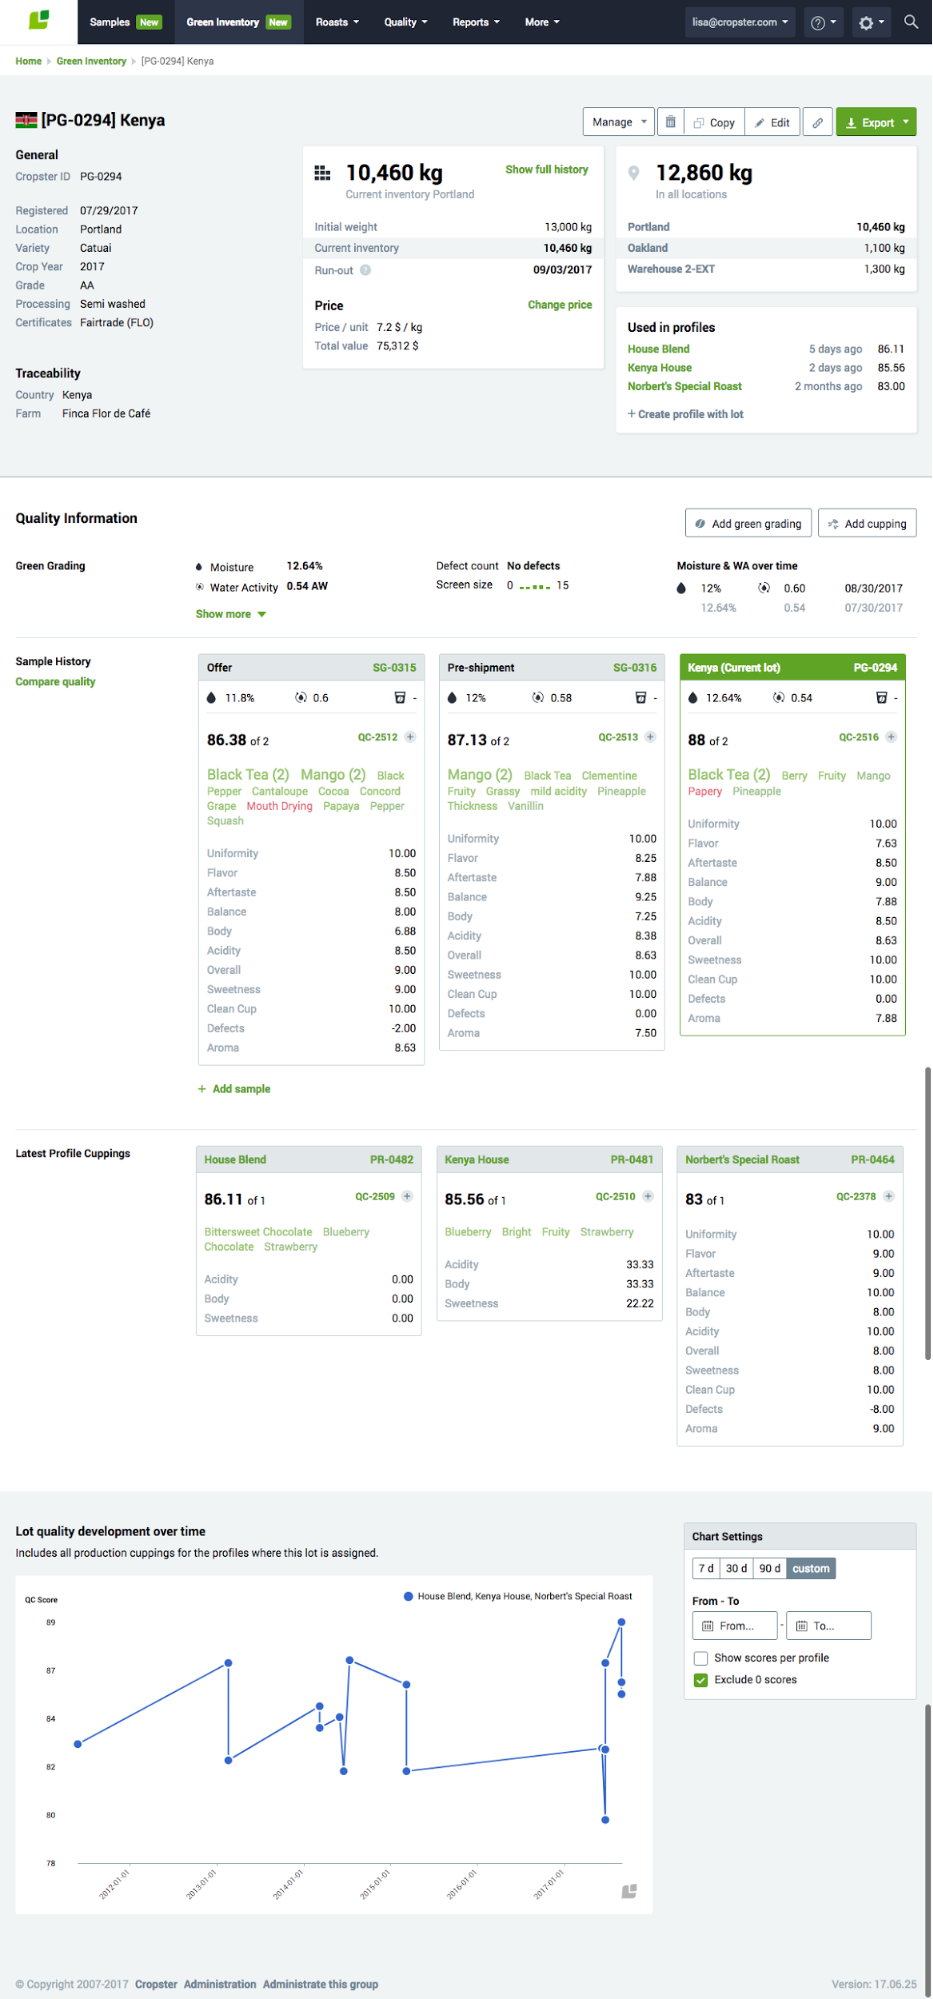Open the Manage dropdown

[x=618, y=122]
